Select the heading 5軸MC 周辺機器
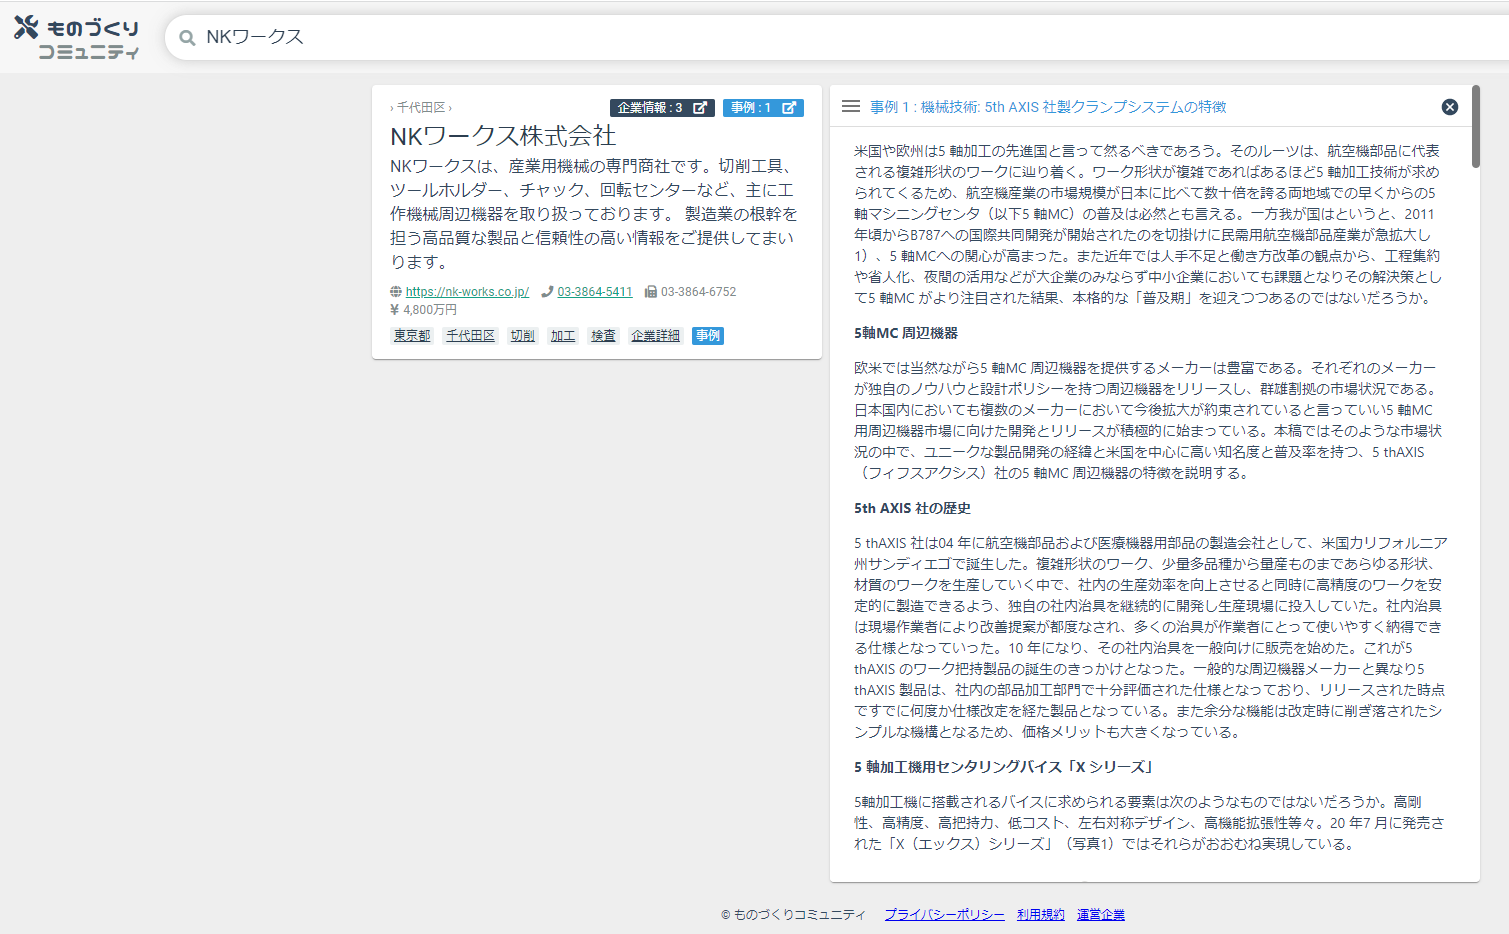The width and height of the screenshot is (1509, 934). click(x=906, y=333)
